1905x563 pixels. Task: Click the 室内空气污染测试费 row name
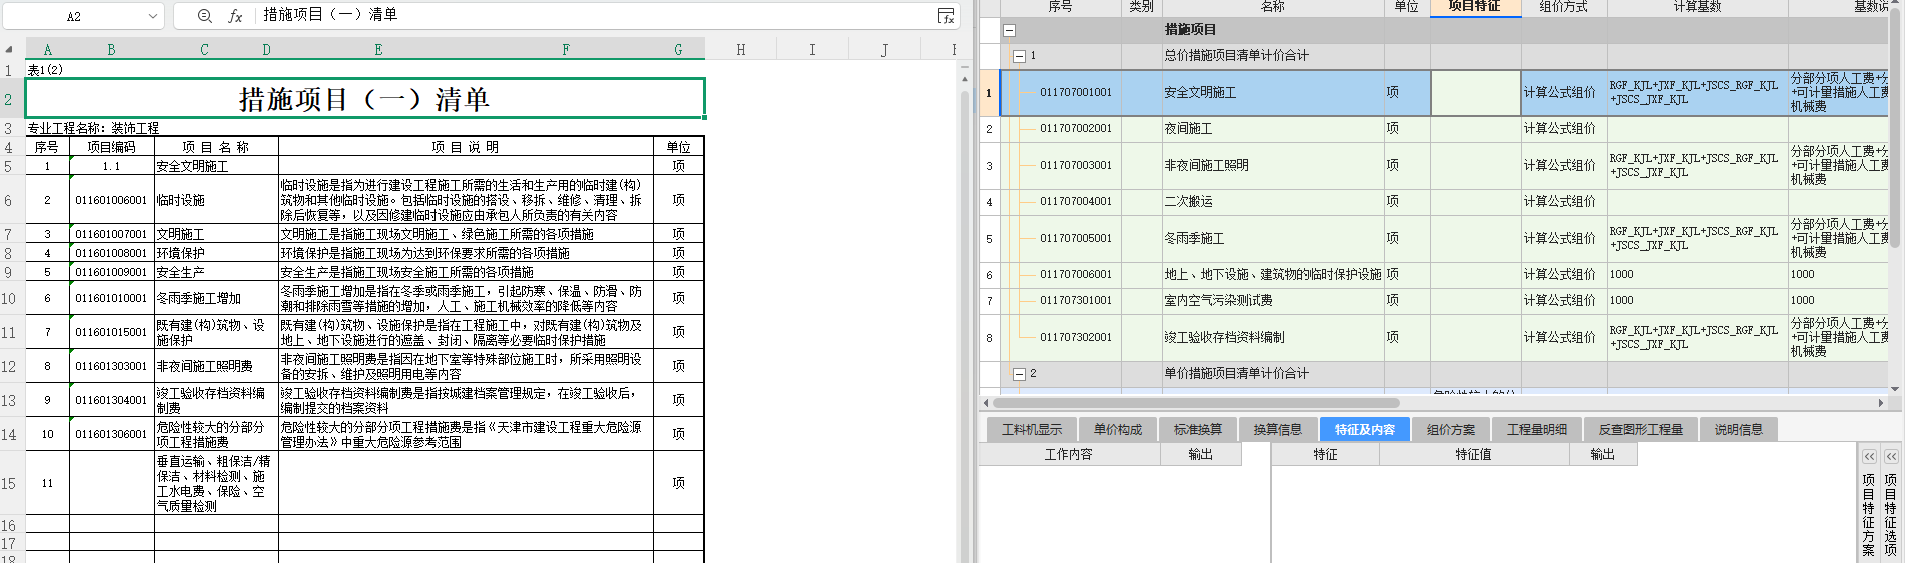pyautogui.click(x=1218, y=300)
